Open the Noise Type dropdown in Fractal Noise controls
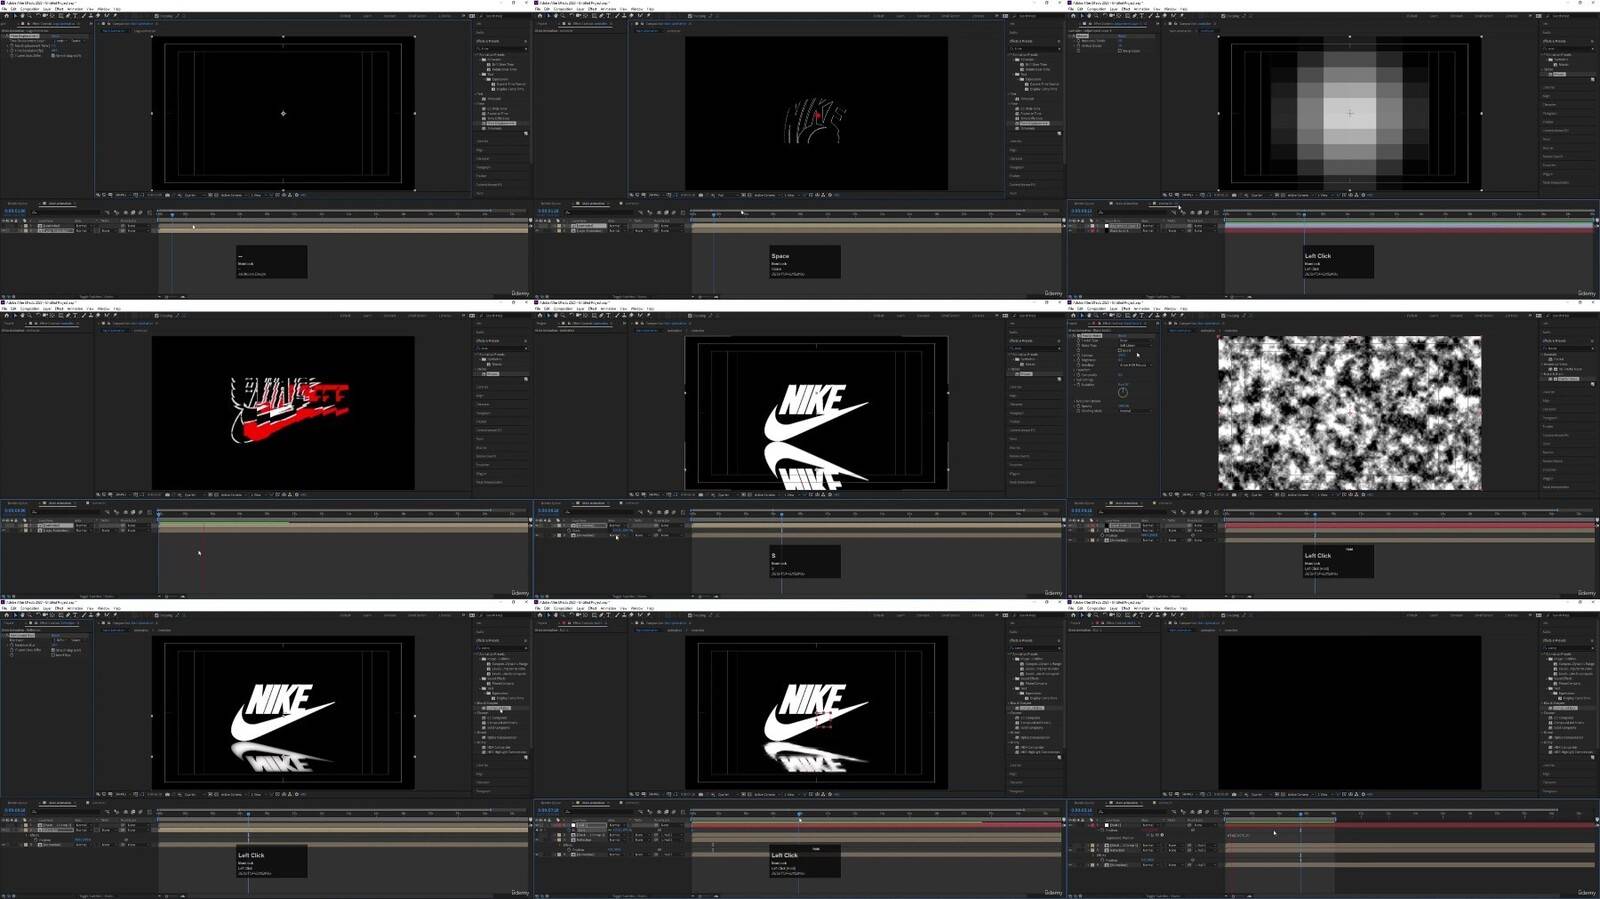Viewport: 1600px width, 899px height. [x=1129, y=345]
